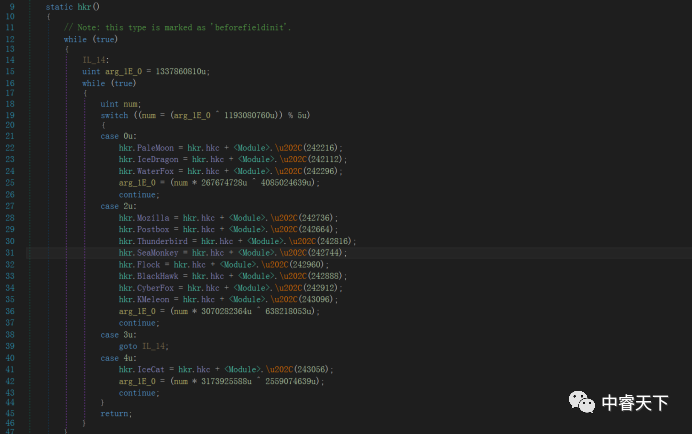Viewport: 692px width, 434px height.
Task: Click 'case 2u:' label
Action: coord(118,206)
